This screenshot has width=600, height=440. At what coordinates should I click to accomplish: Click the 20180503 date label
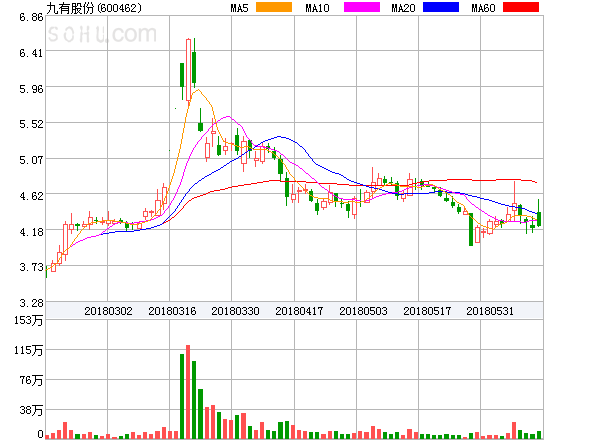click(363, 311)
